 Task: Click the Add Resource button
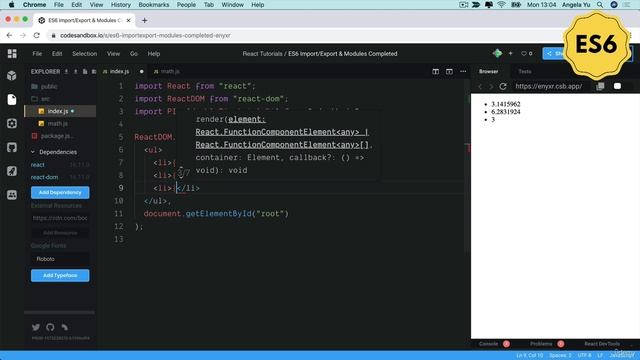[x=60, y=233]
